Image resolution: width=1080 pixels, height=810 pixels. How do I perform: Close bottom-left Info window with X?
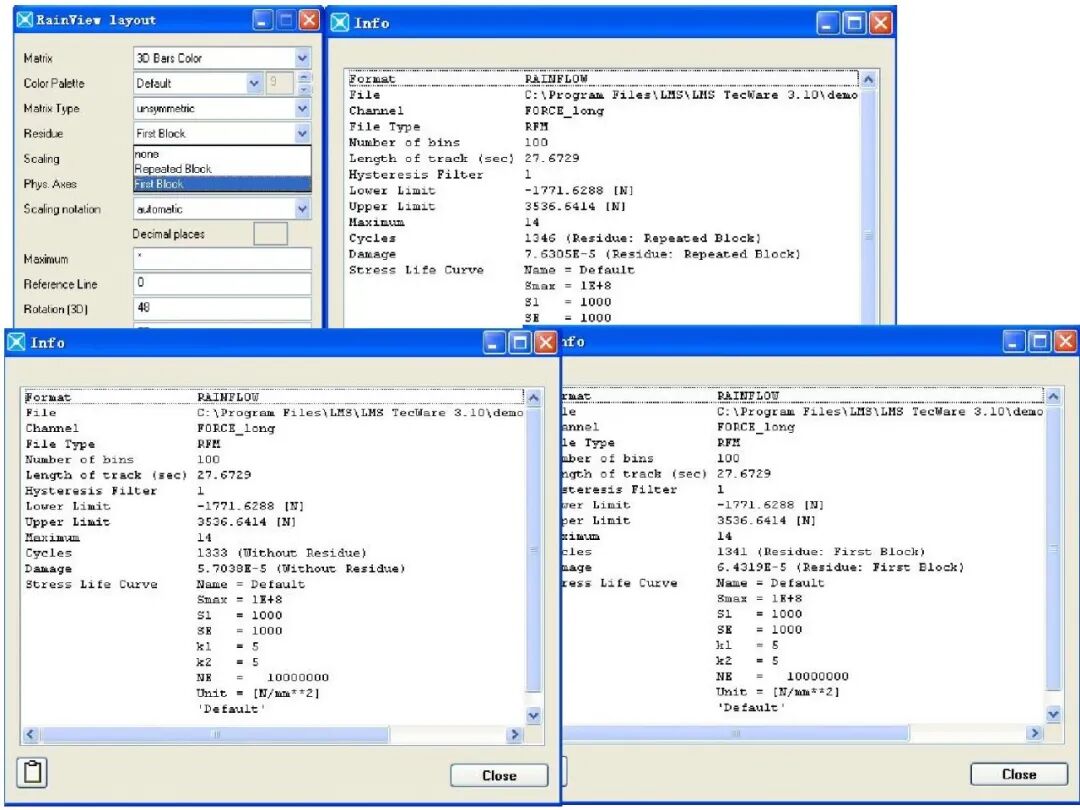click(x=546, y=342)
